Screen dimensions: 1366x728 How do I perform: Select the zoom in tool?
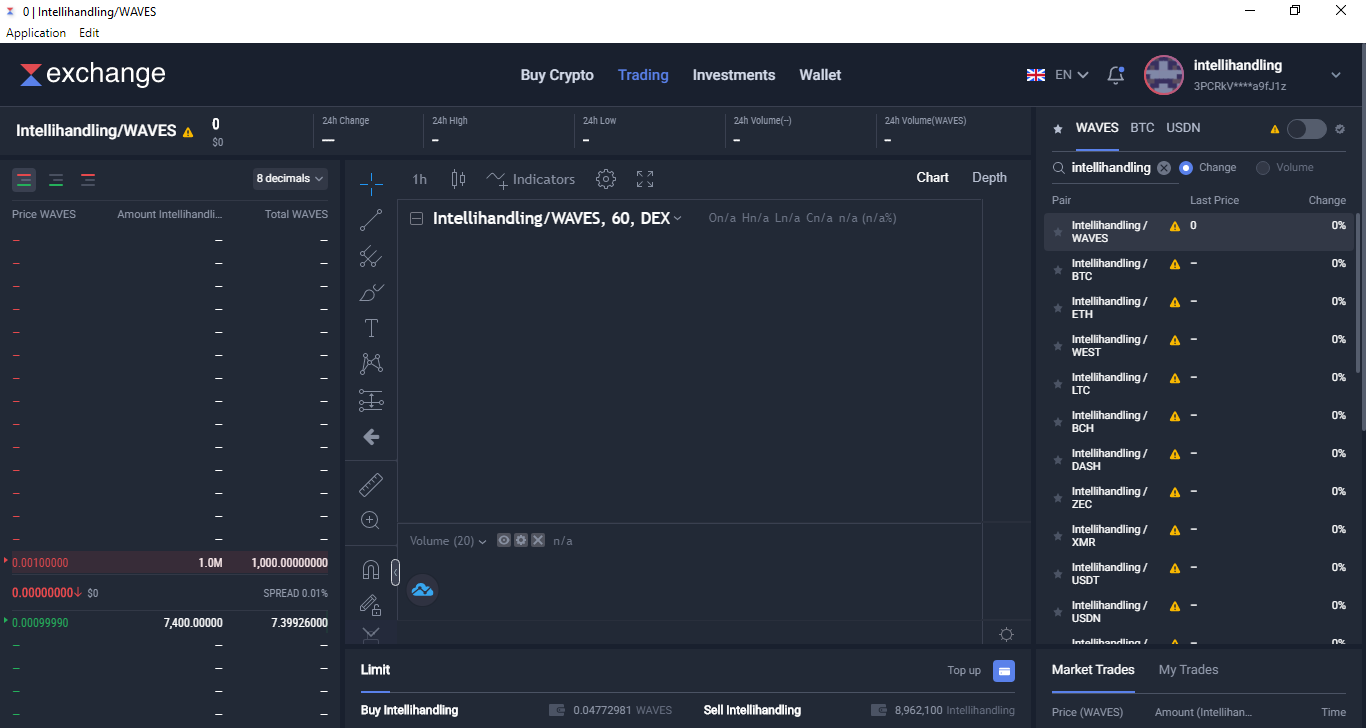tap(371, 520)
